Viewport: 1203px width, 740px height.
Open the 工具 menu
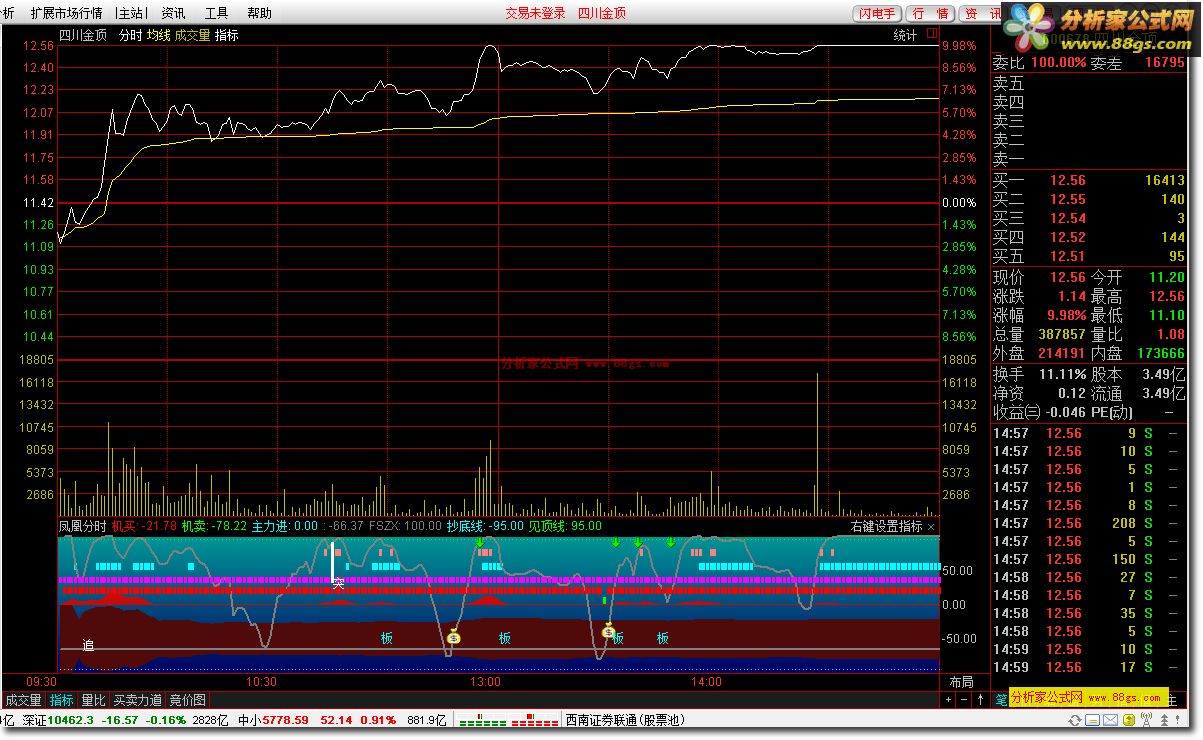pos(216,13)
